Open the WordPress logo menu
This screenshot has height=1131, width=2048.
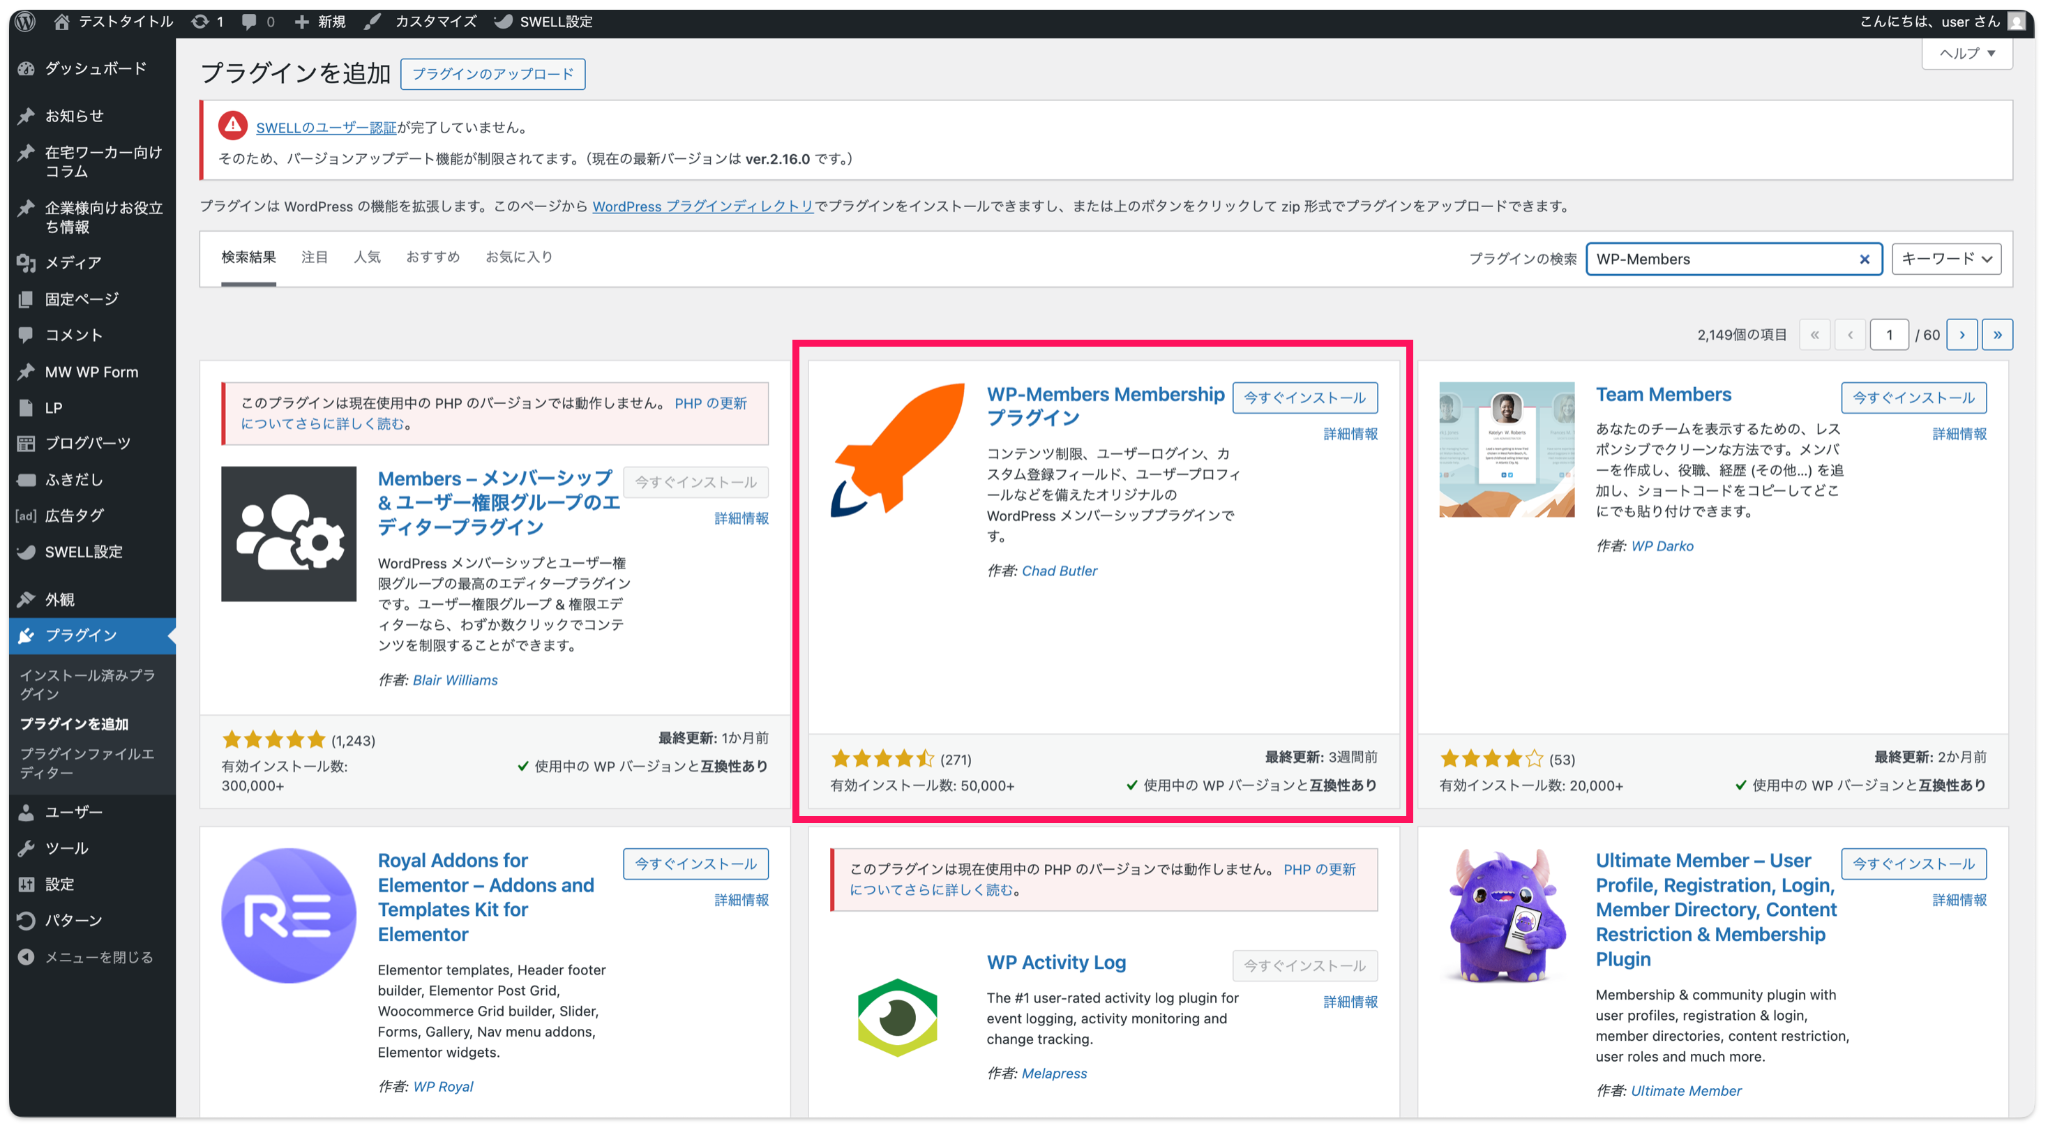tap(27, 21)
